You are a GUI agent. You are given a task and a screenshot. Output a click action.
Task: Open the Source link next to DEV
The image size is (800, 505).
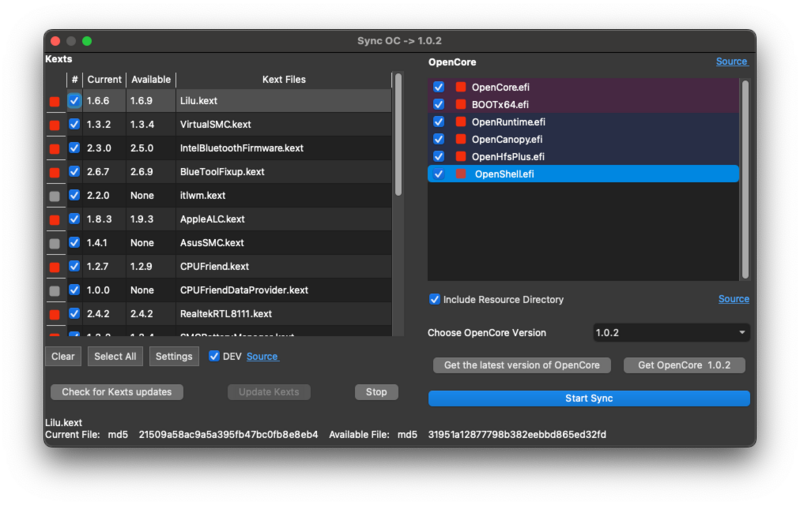click(262, 357)
